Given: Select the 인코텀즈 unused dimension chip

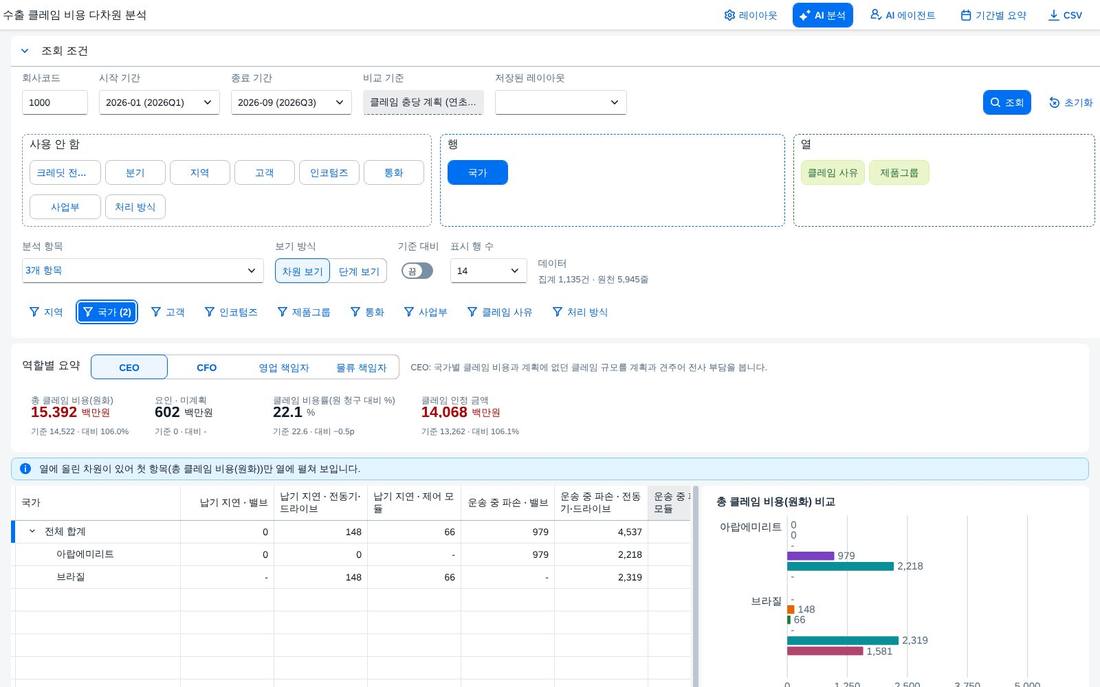Looking at the screenshot, I should 329,173.
